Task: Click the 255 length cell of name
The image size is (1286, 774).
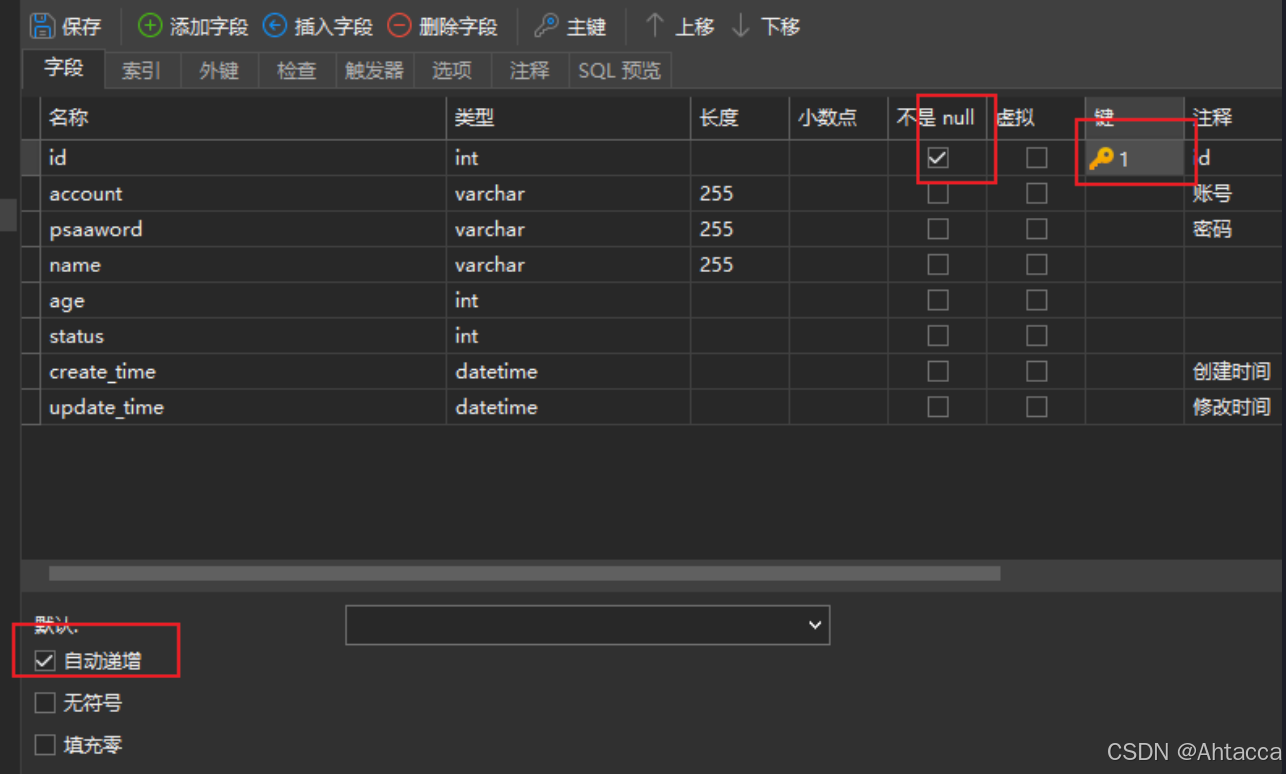Action: click(740, 265)
